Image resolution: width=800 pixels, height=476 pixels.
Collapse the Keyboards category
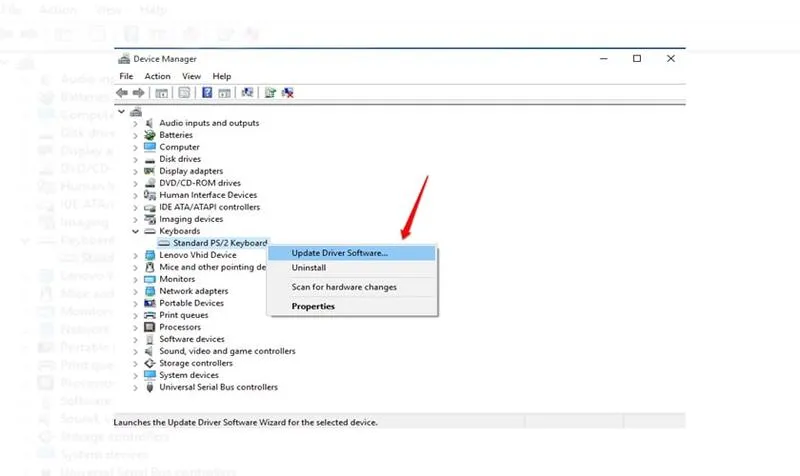pos(136,231)
